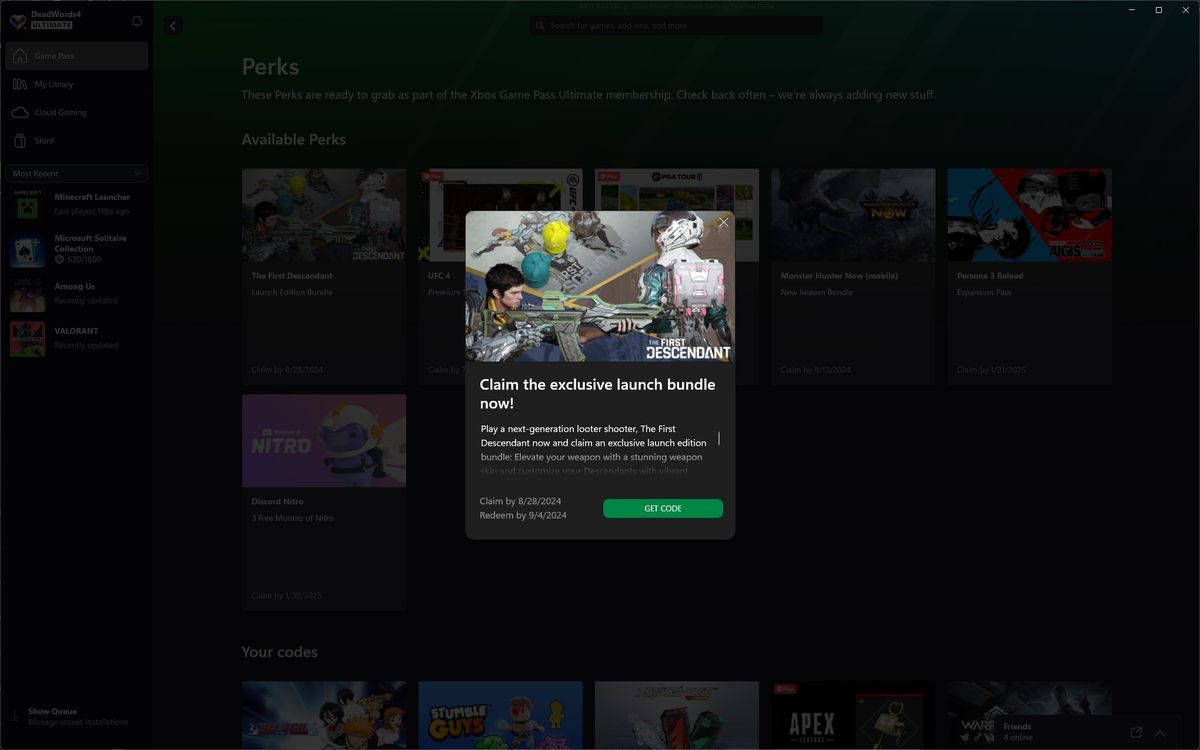Pop out the Friends panel
The image size is (1200, 750).
(x=1136, y=733)
